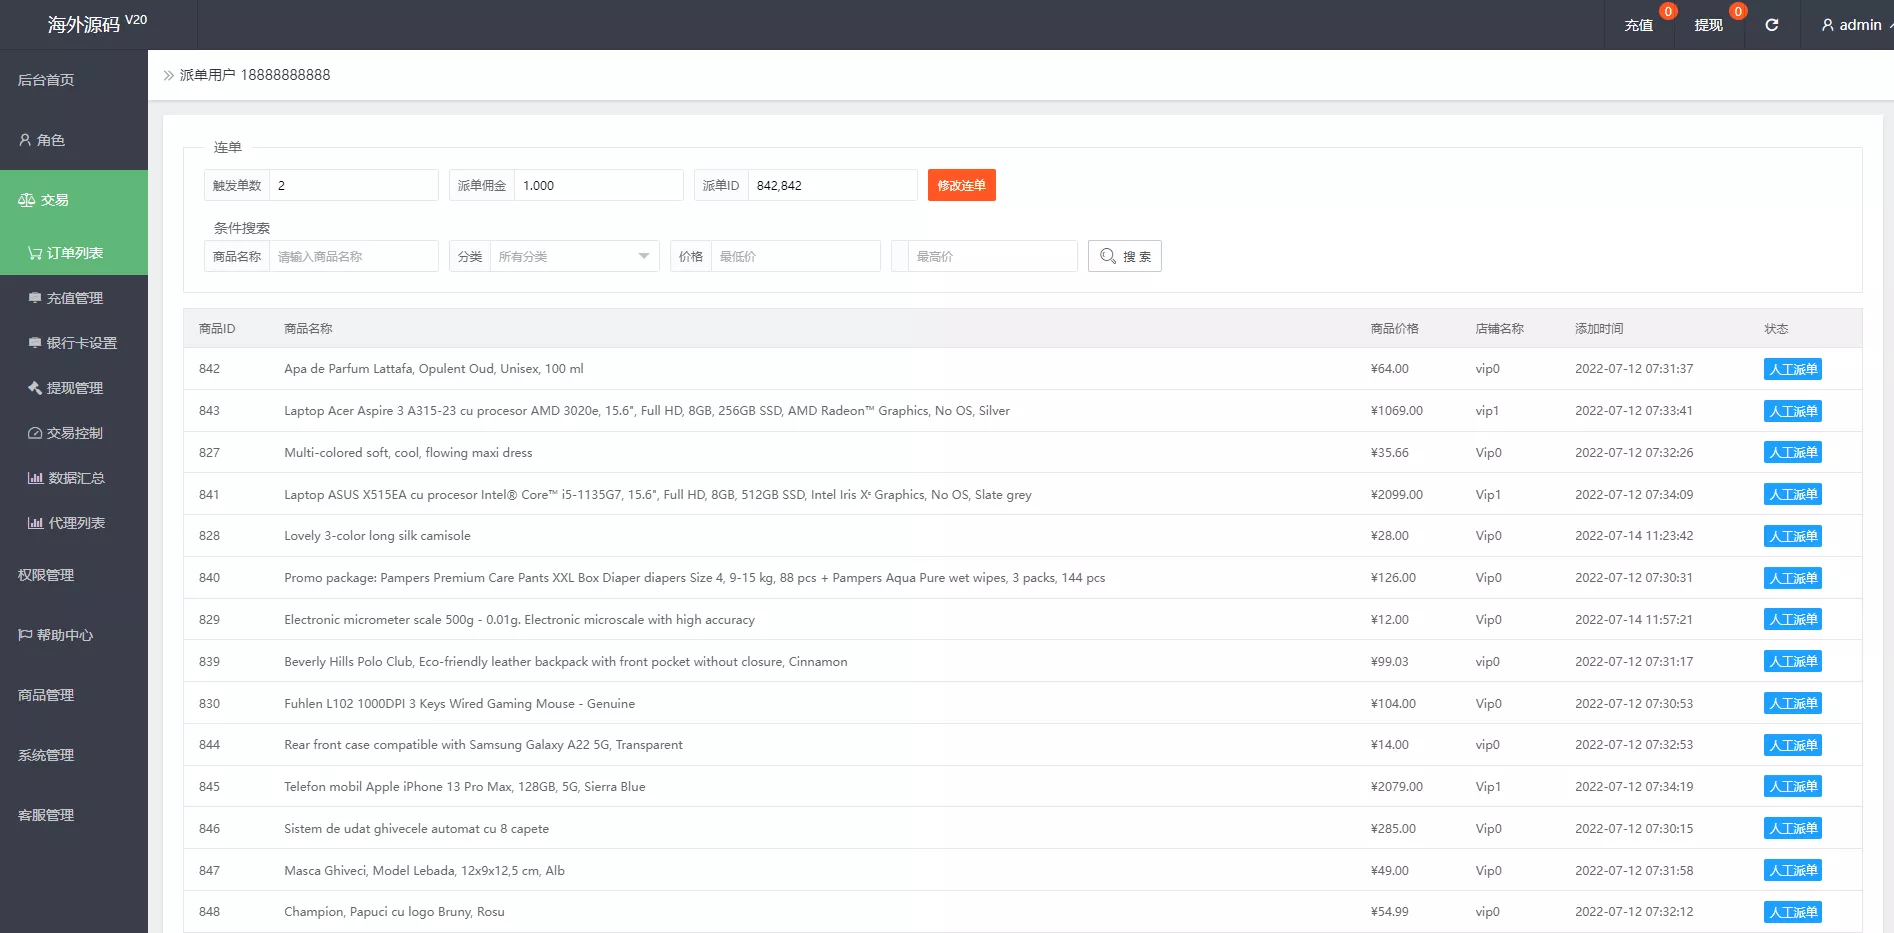This screenshot has width=1894, height=933.
Task: Click the admin user icon
Action: (1828, 25)
